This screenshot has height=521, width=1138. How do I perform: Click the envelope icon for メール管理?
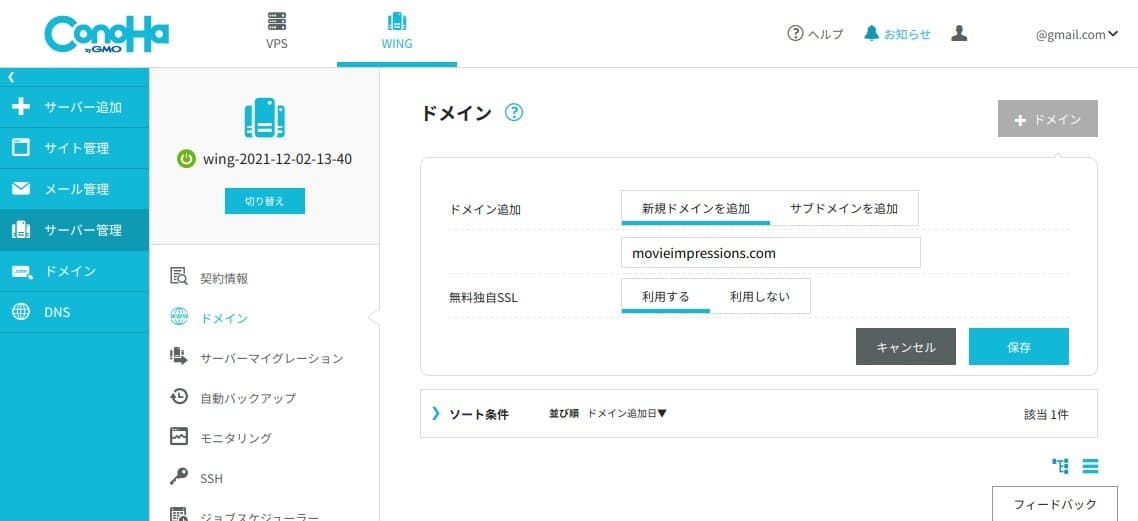[21, 189]
